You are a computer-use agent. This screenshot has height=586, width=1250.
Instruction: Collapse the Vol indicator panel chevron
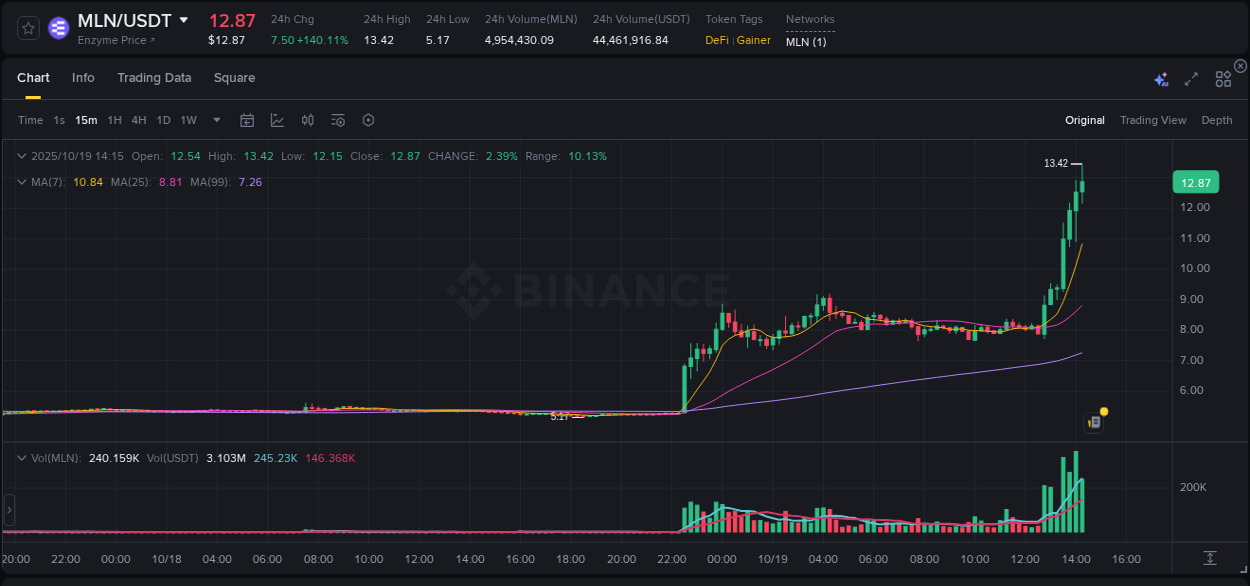click(x=22, y=456)
